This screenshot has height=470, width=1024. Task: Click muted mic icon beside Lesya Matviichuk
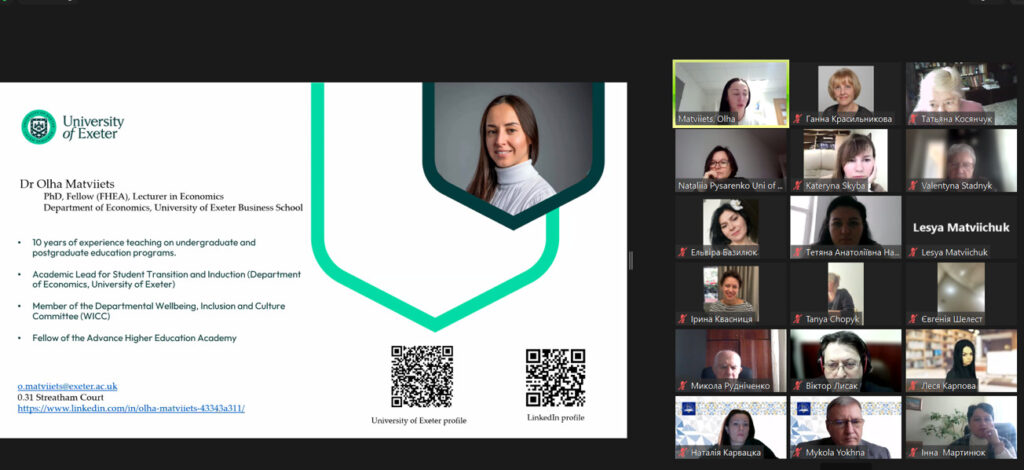913,253
